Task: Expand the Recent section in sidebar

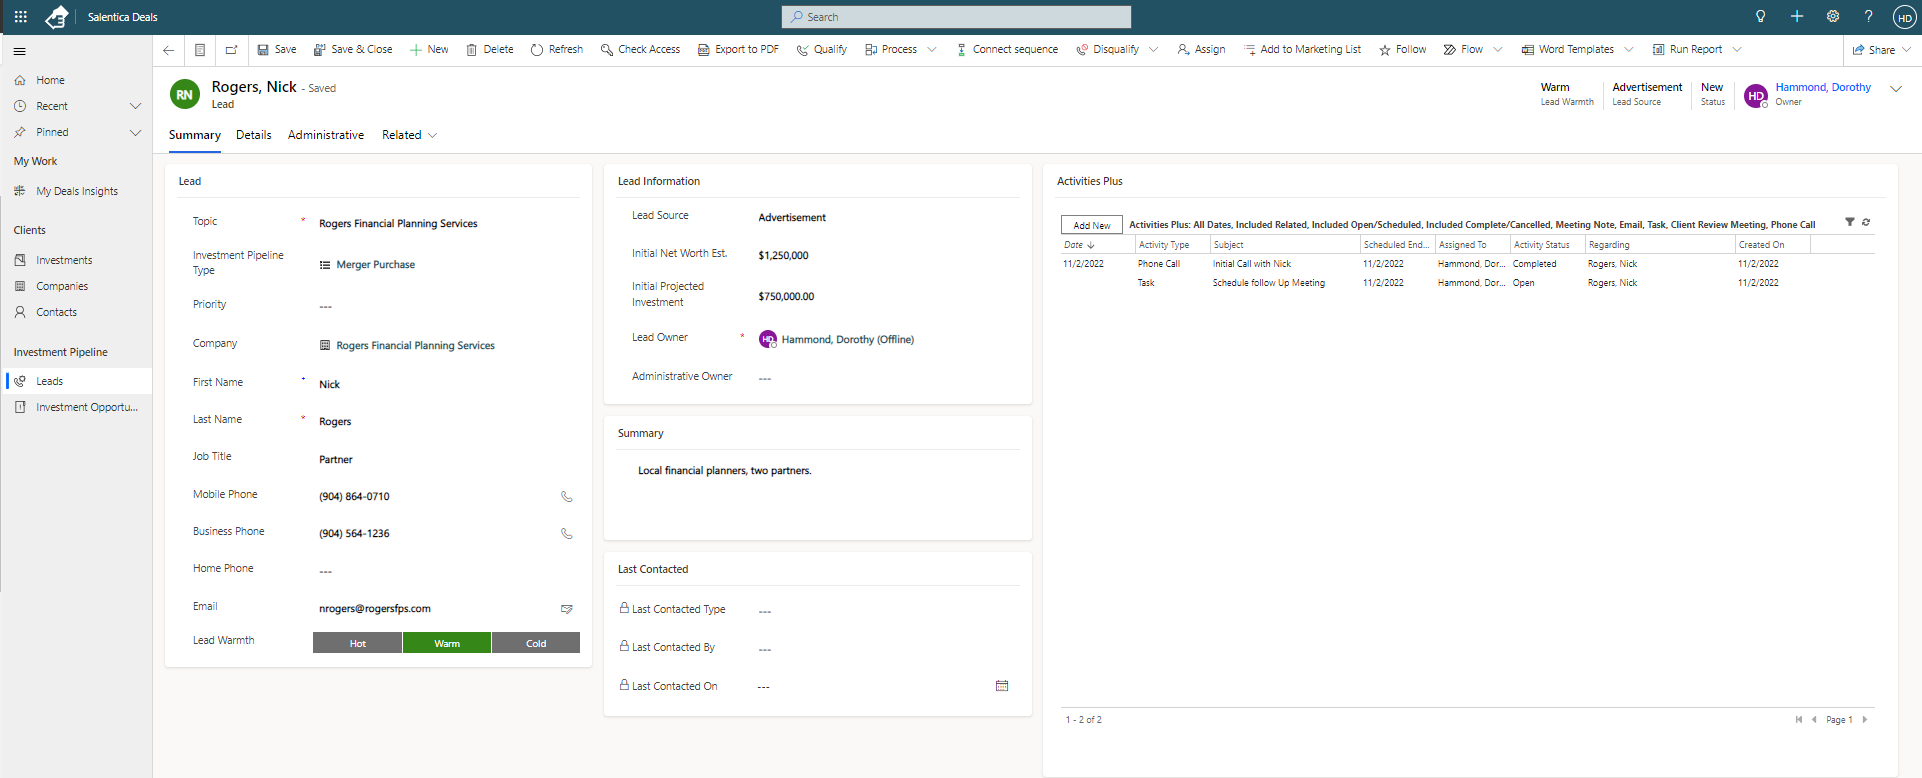Action: (x=135, y=106)
